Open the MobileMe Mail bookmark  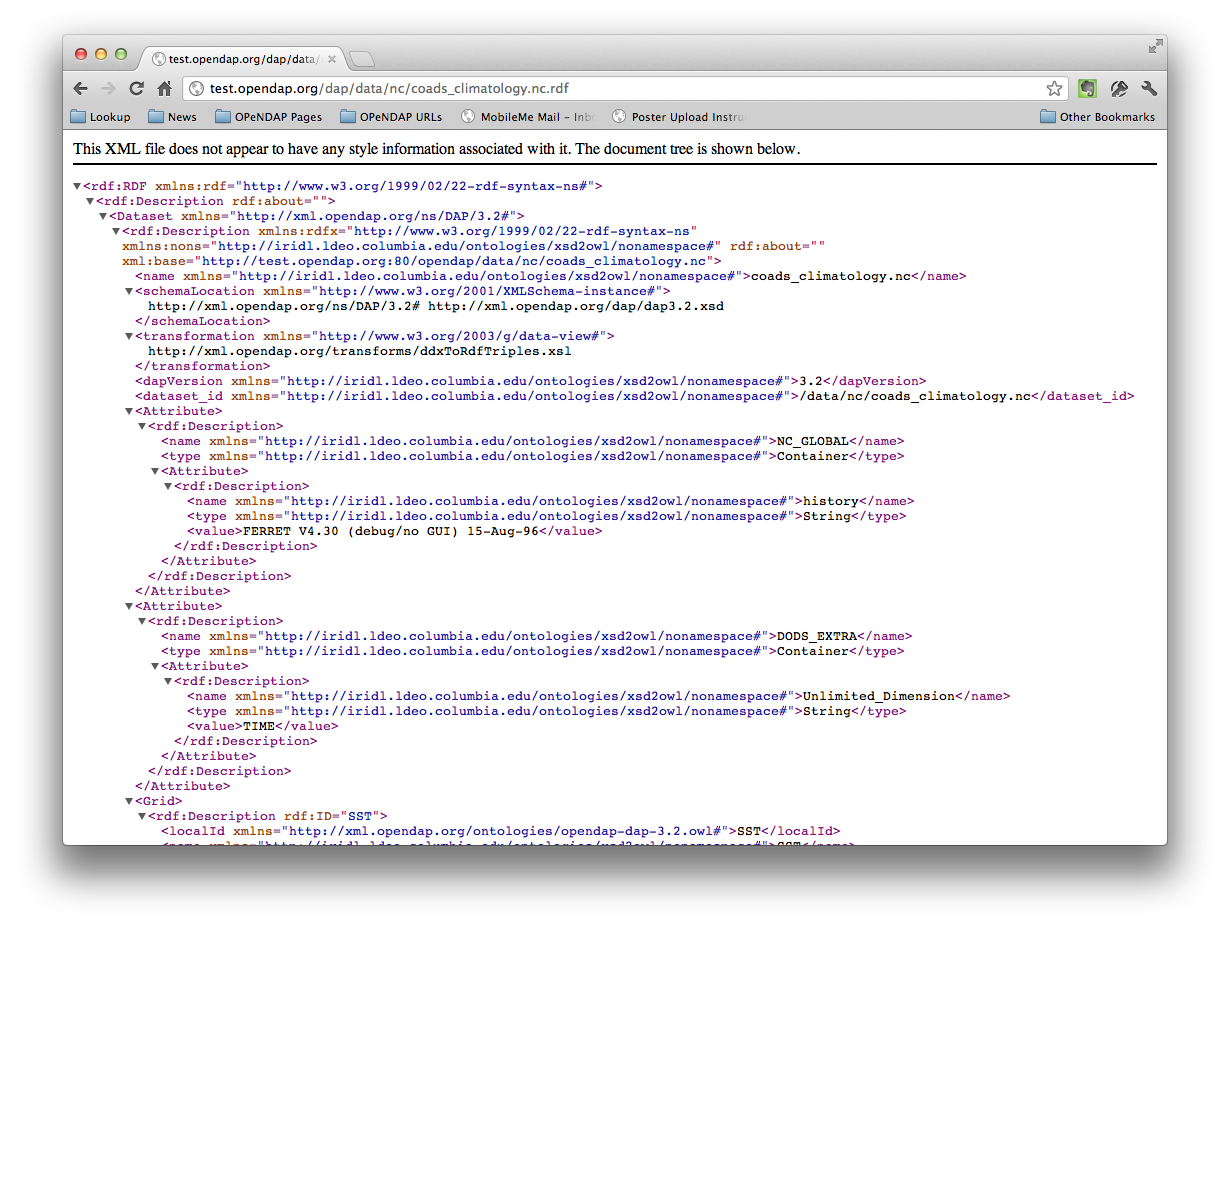(527, 117)
